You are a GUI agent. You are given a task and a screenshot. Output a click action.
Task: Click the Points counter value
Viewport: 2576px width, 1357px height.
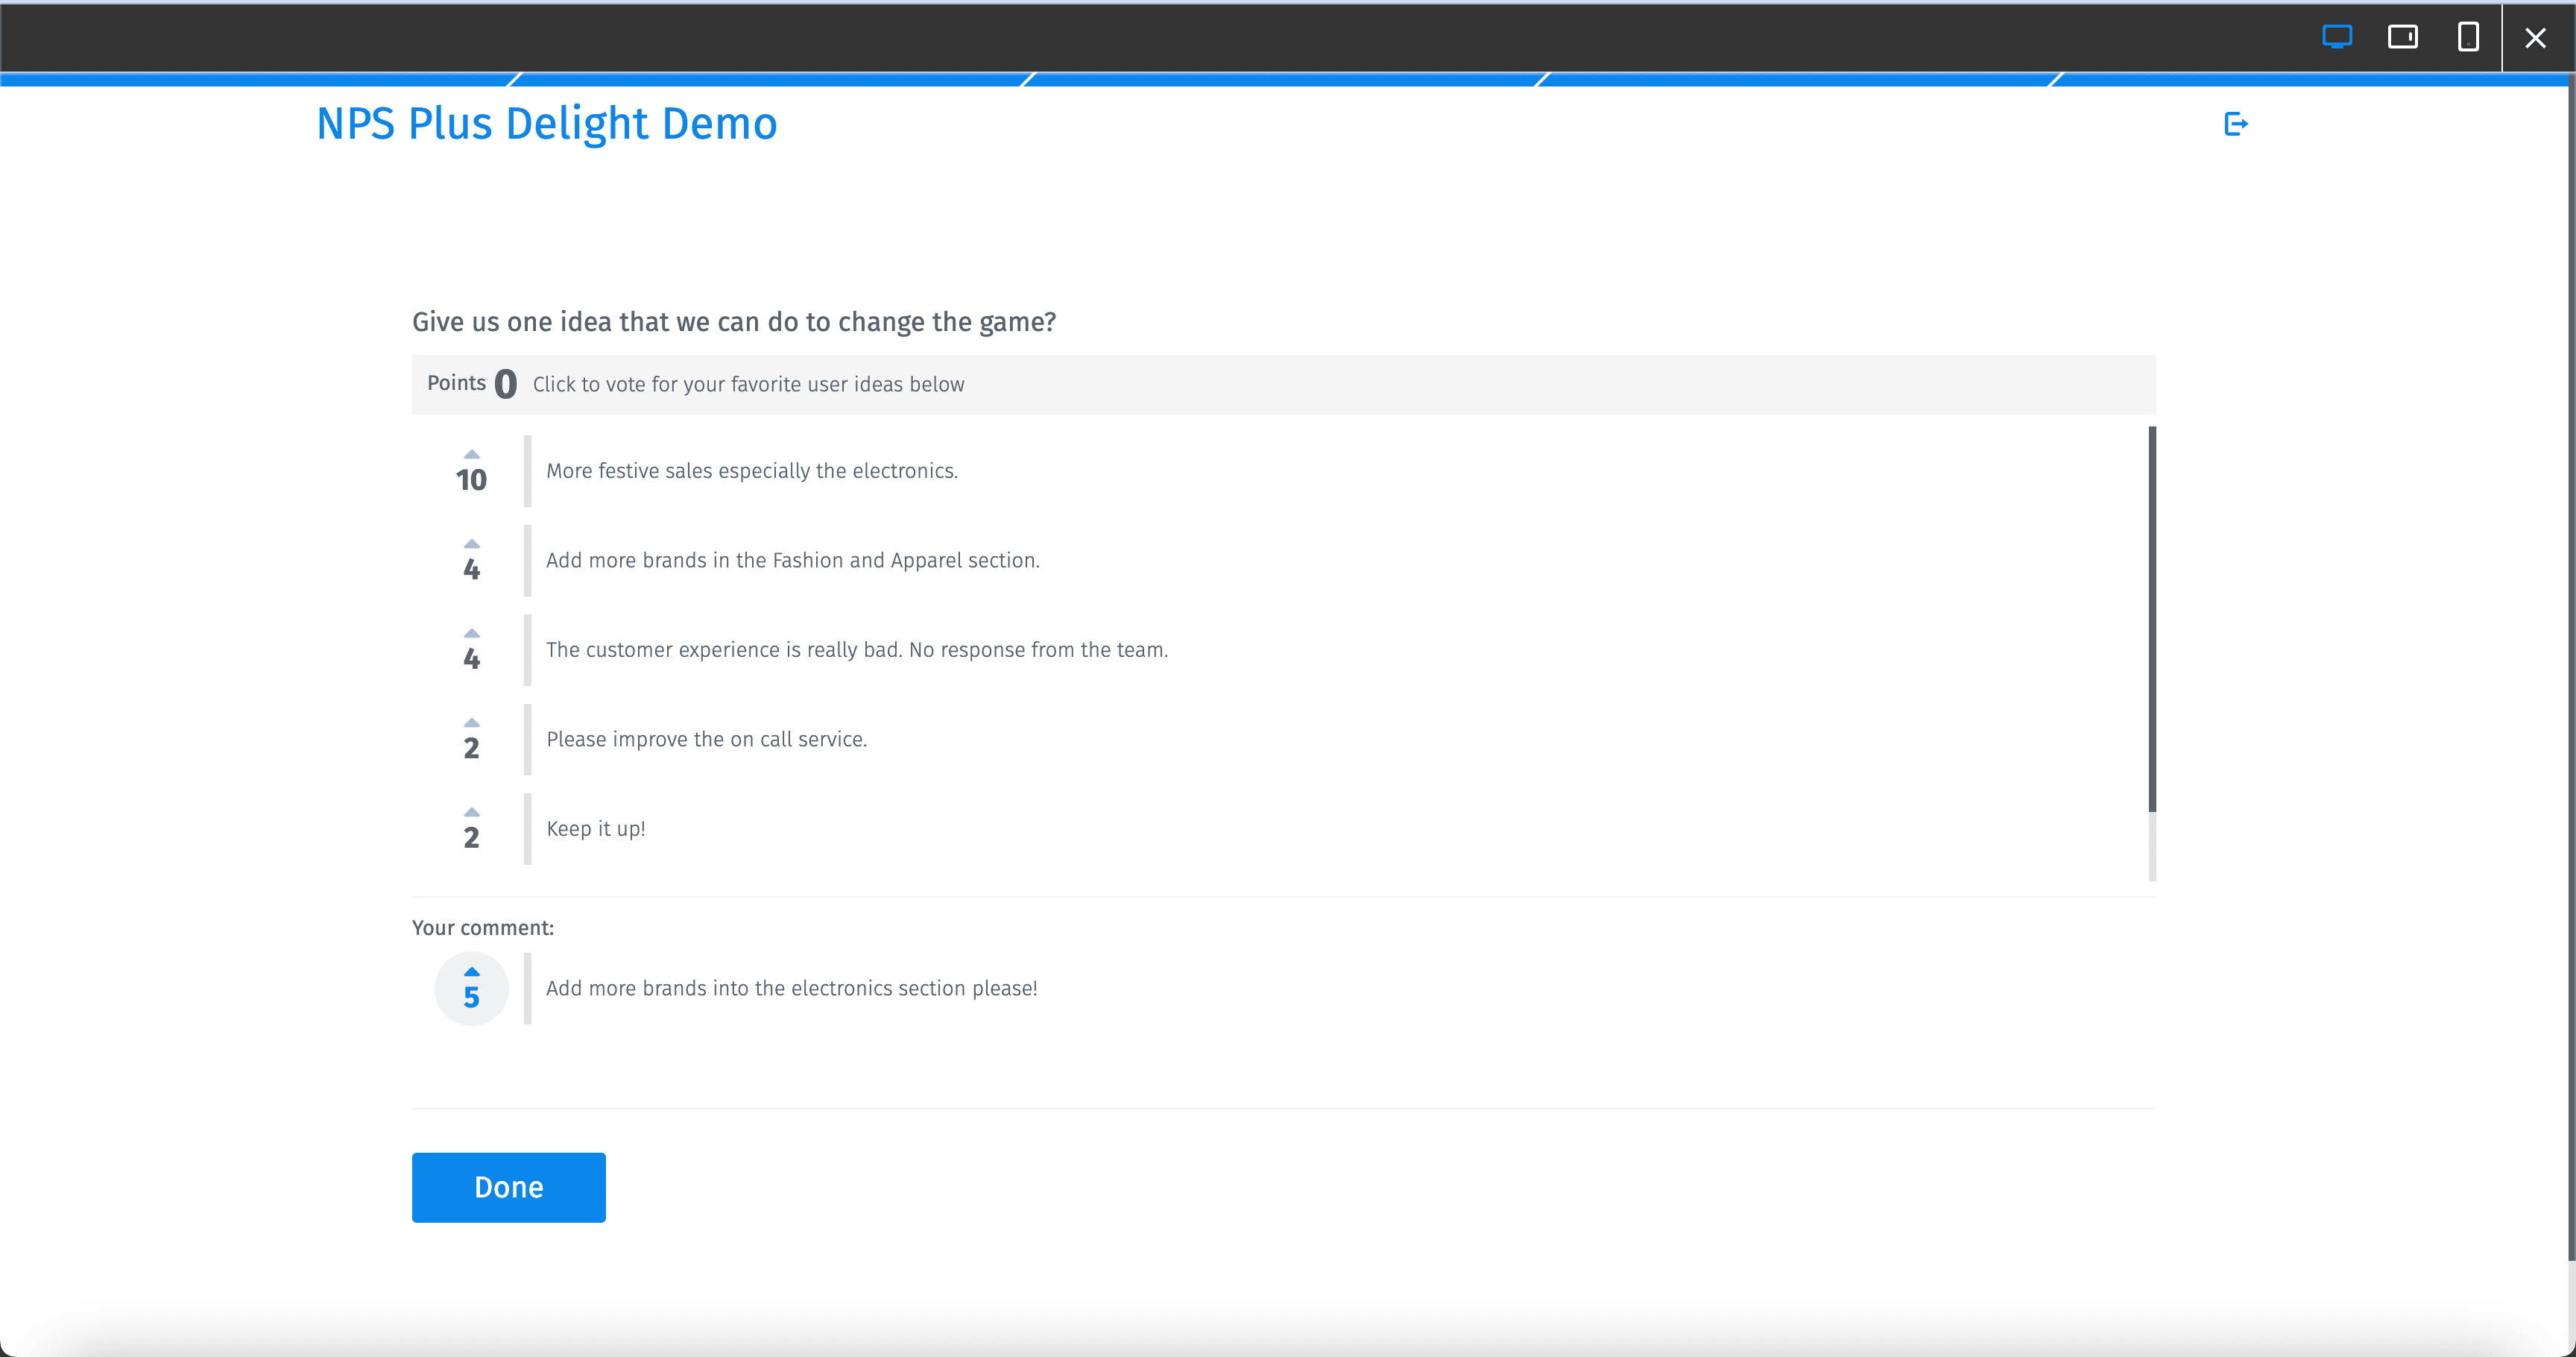(x=506, y=384)
